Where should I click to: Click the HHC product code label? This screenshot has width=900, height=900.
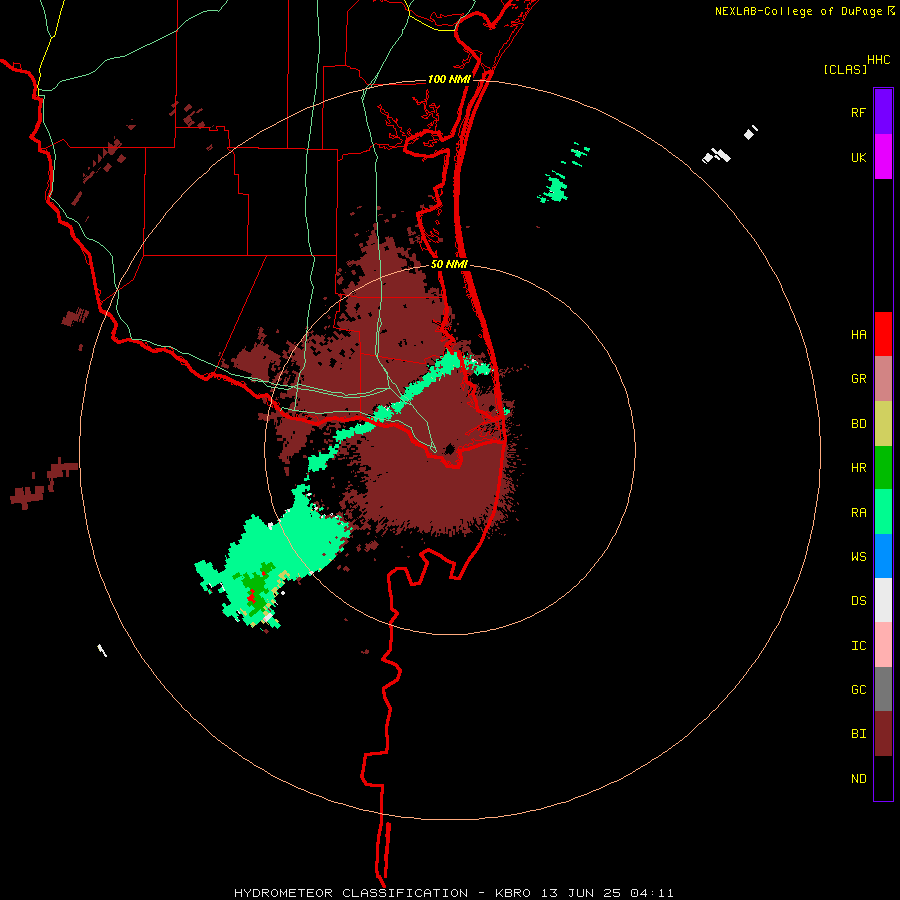point(878,60)
